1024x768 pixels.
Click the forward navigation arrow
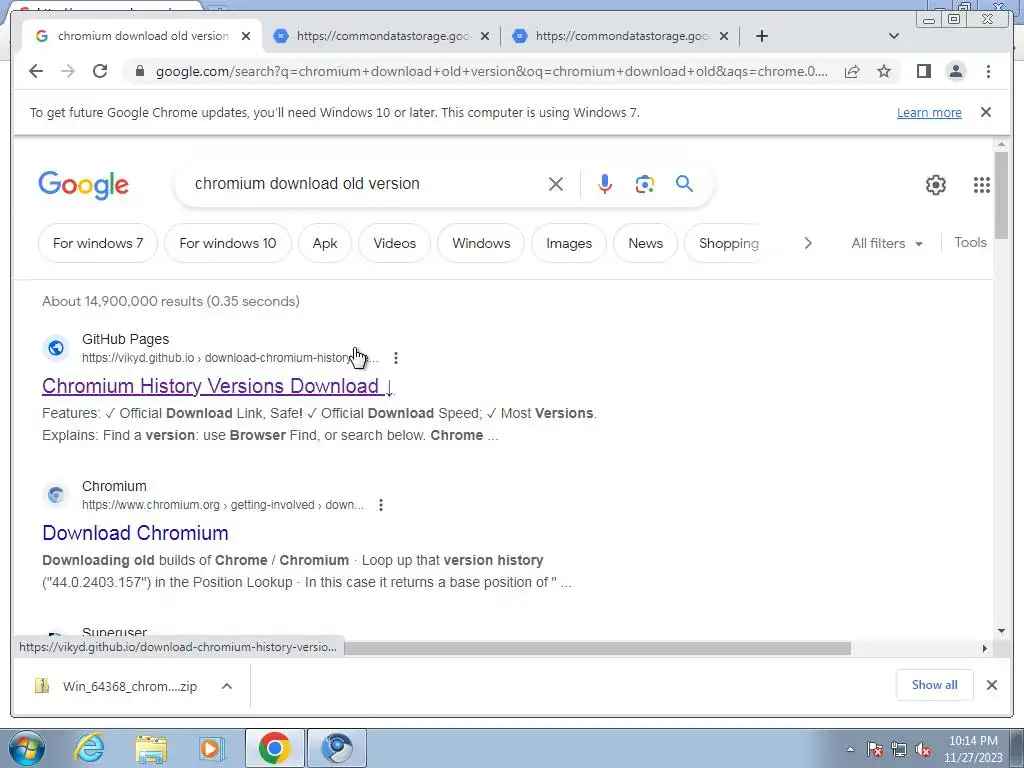click(68, 71)
